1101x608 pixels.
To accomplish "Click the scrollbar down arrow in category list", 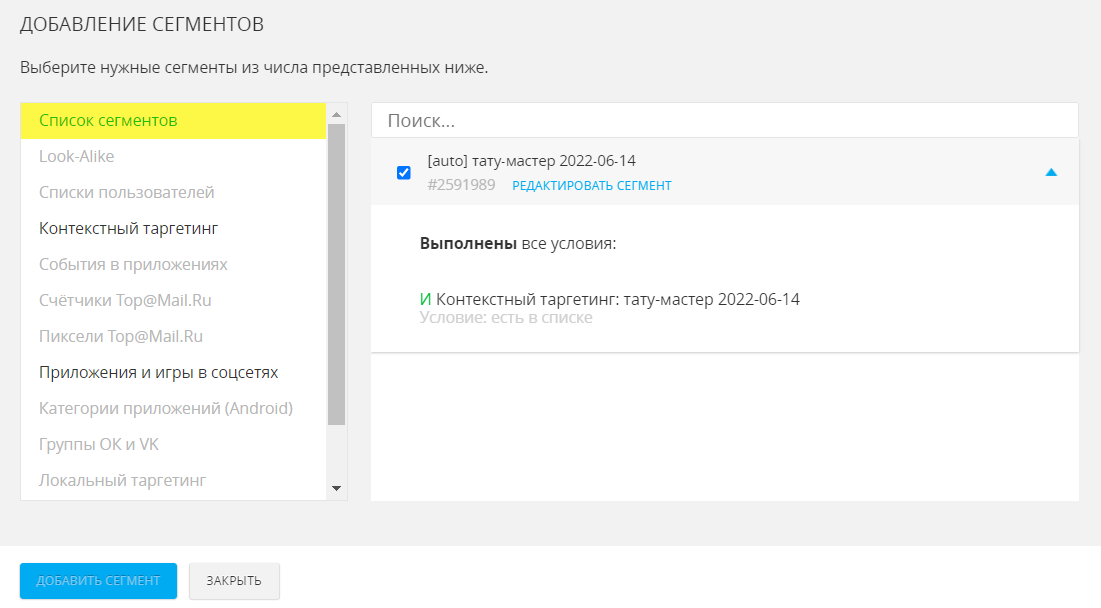I will [x=337, y=489].
